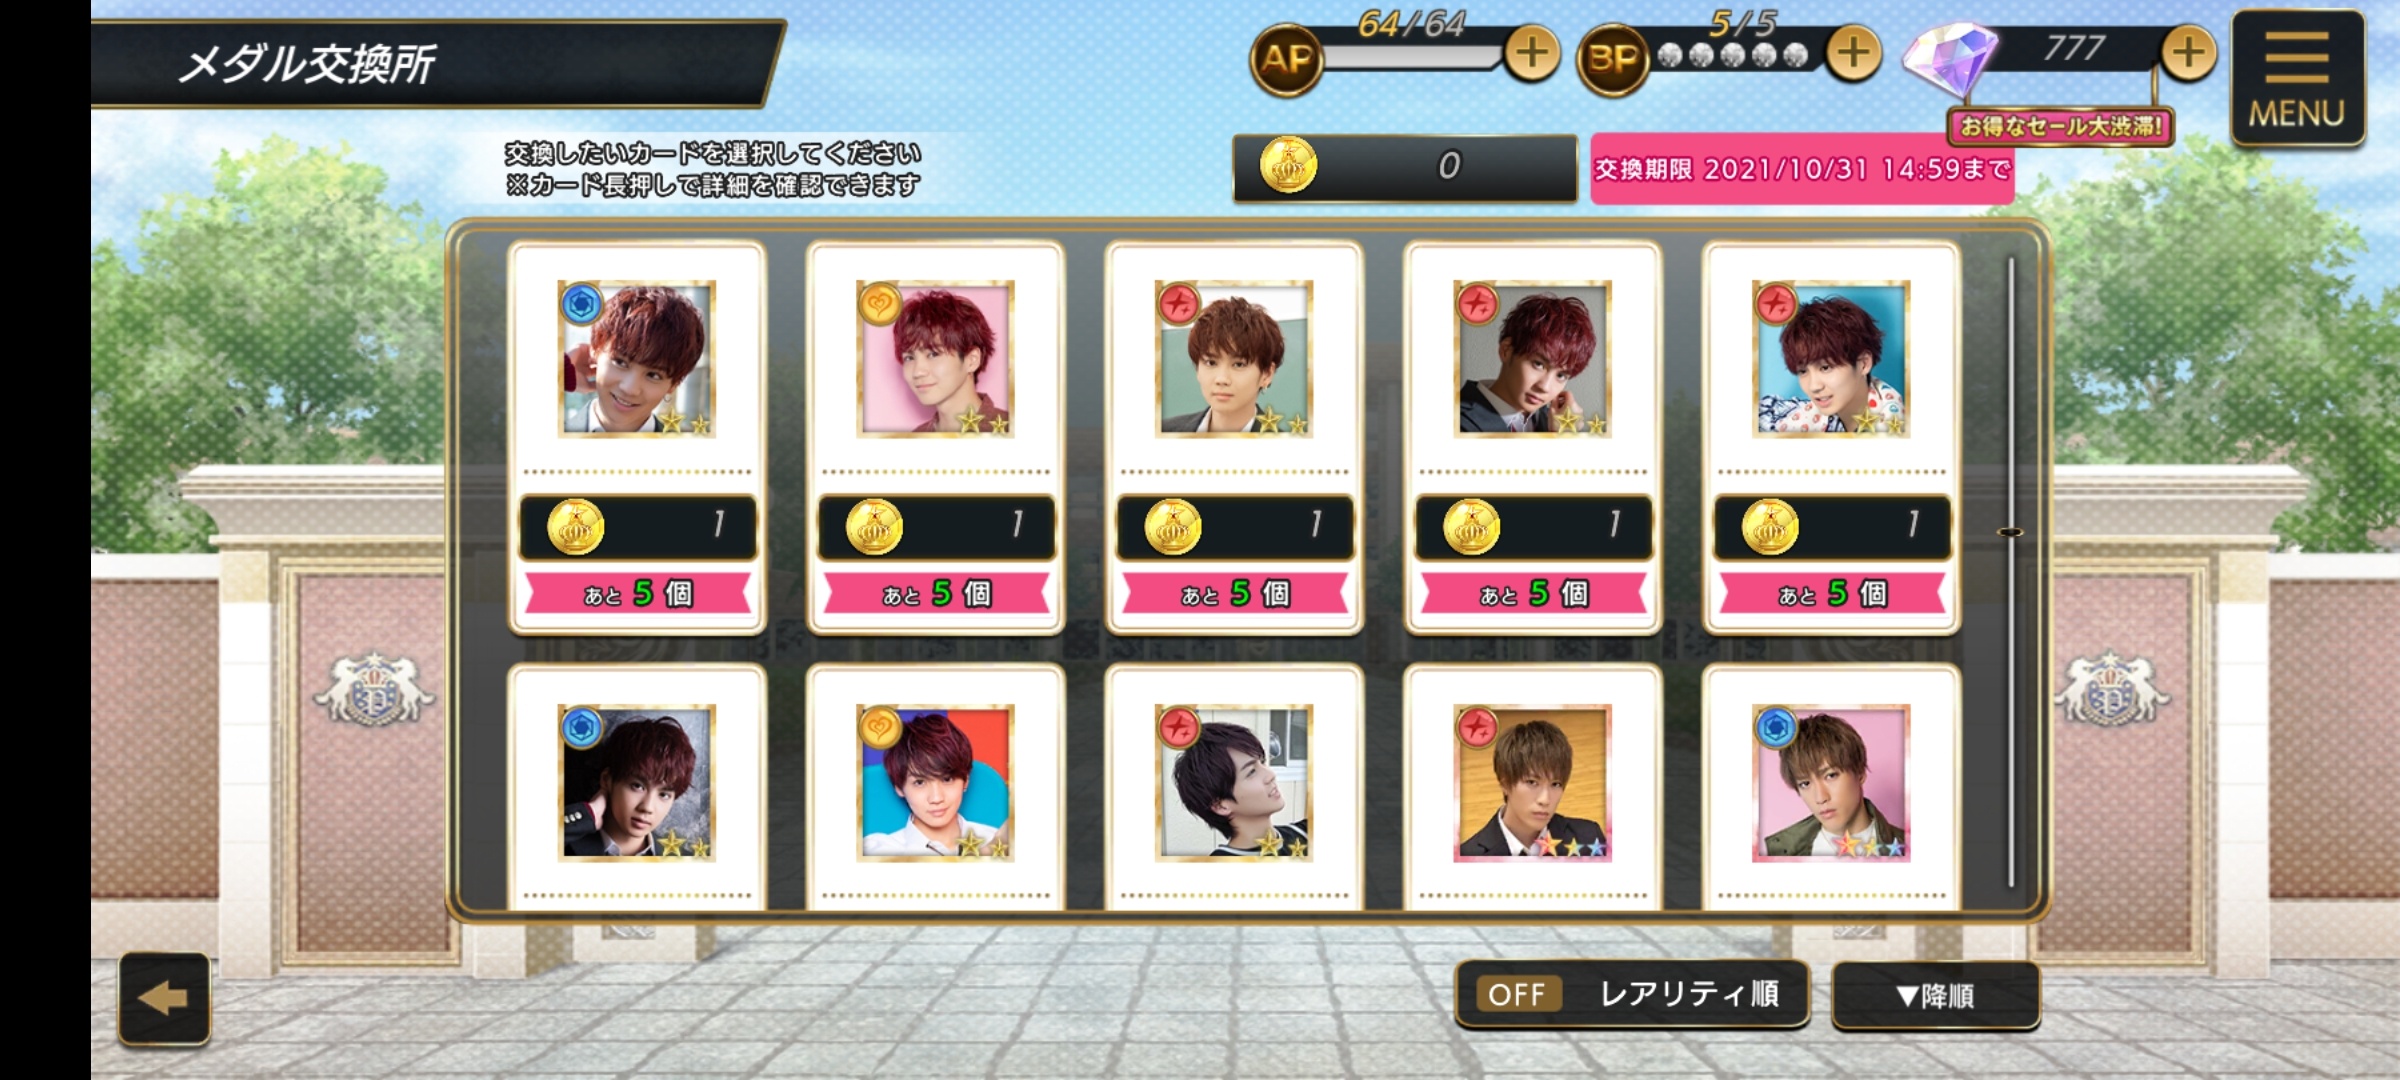The height and width of the screenshot is (1080, 2400).
Task: Change sort order via ▼降順 dropdown
Action: pyautogui.click(x=1935, y=996)
